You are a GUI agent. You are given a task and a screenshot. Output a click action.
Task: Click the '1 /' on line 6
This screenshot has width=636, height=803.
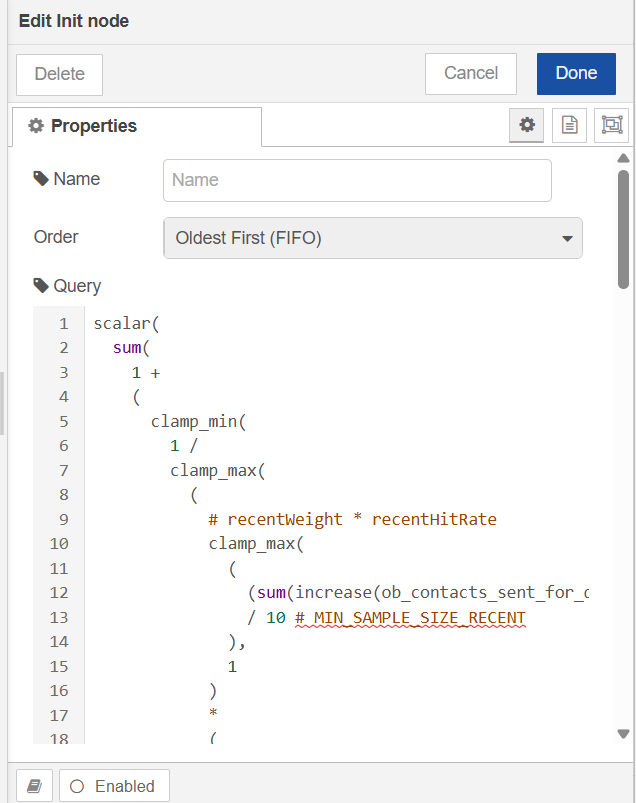(184, 446)
